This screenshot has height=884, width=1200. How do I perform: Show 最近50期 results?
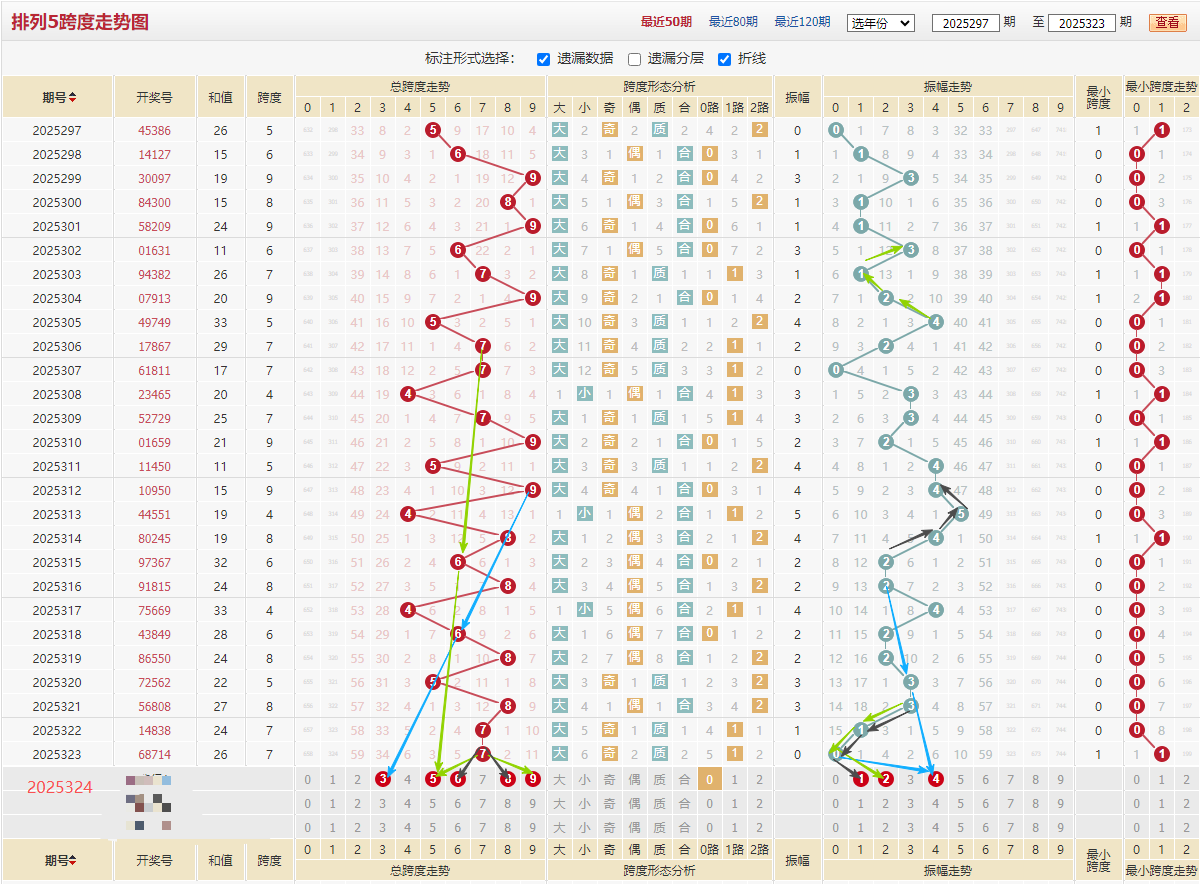pyautogui.click(x=665, y=22)
